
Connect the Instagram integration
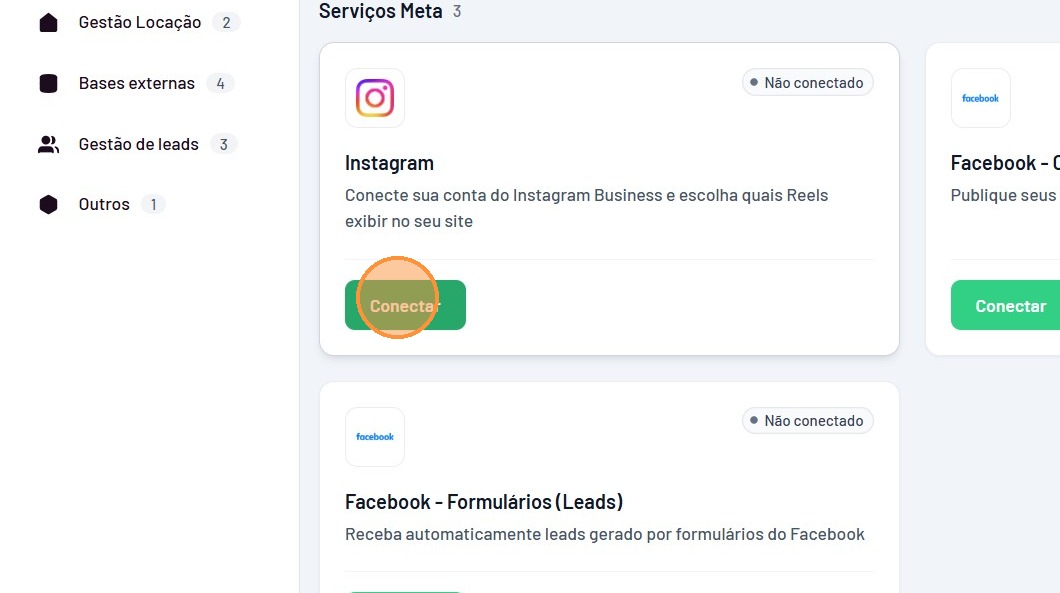405,305
